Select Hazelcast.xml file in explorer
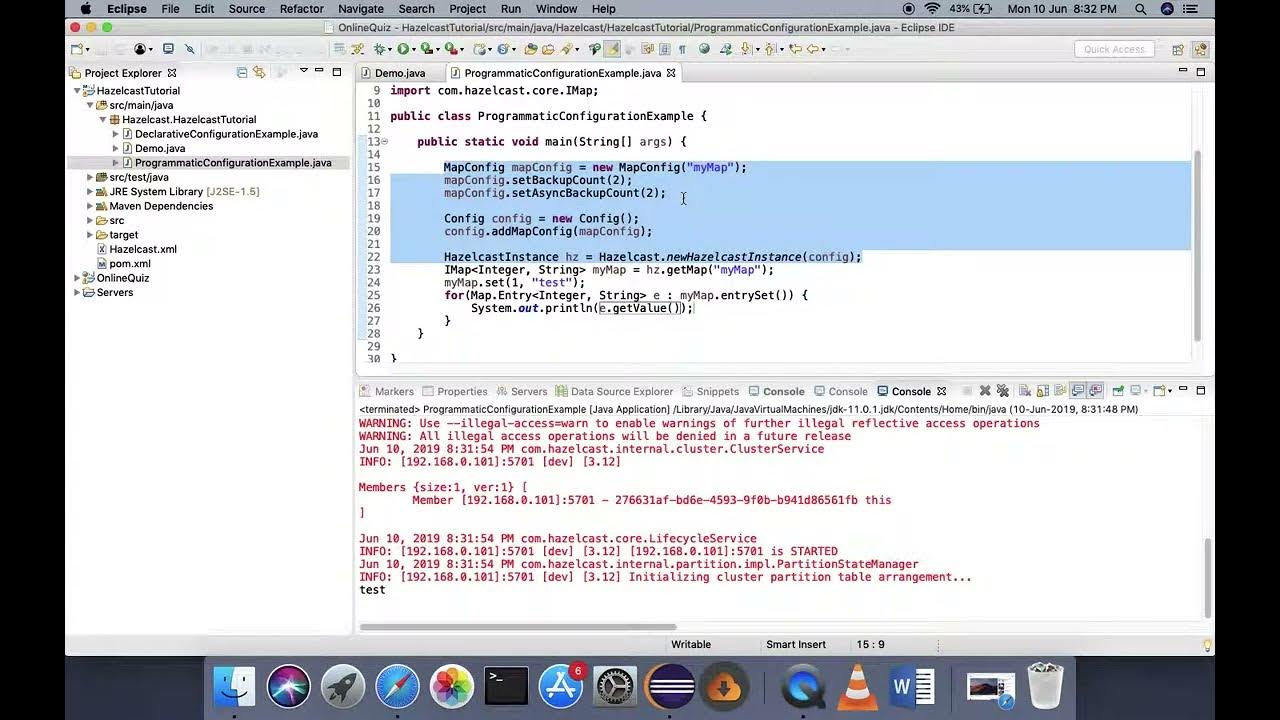The width and height of the screenshot is (1280, 720). pyautogui.click(x=143, y=249)
